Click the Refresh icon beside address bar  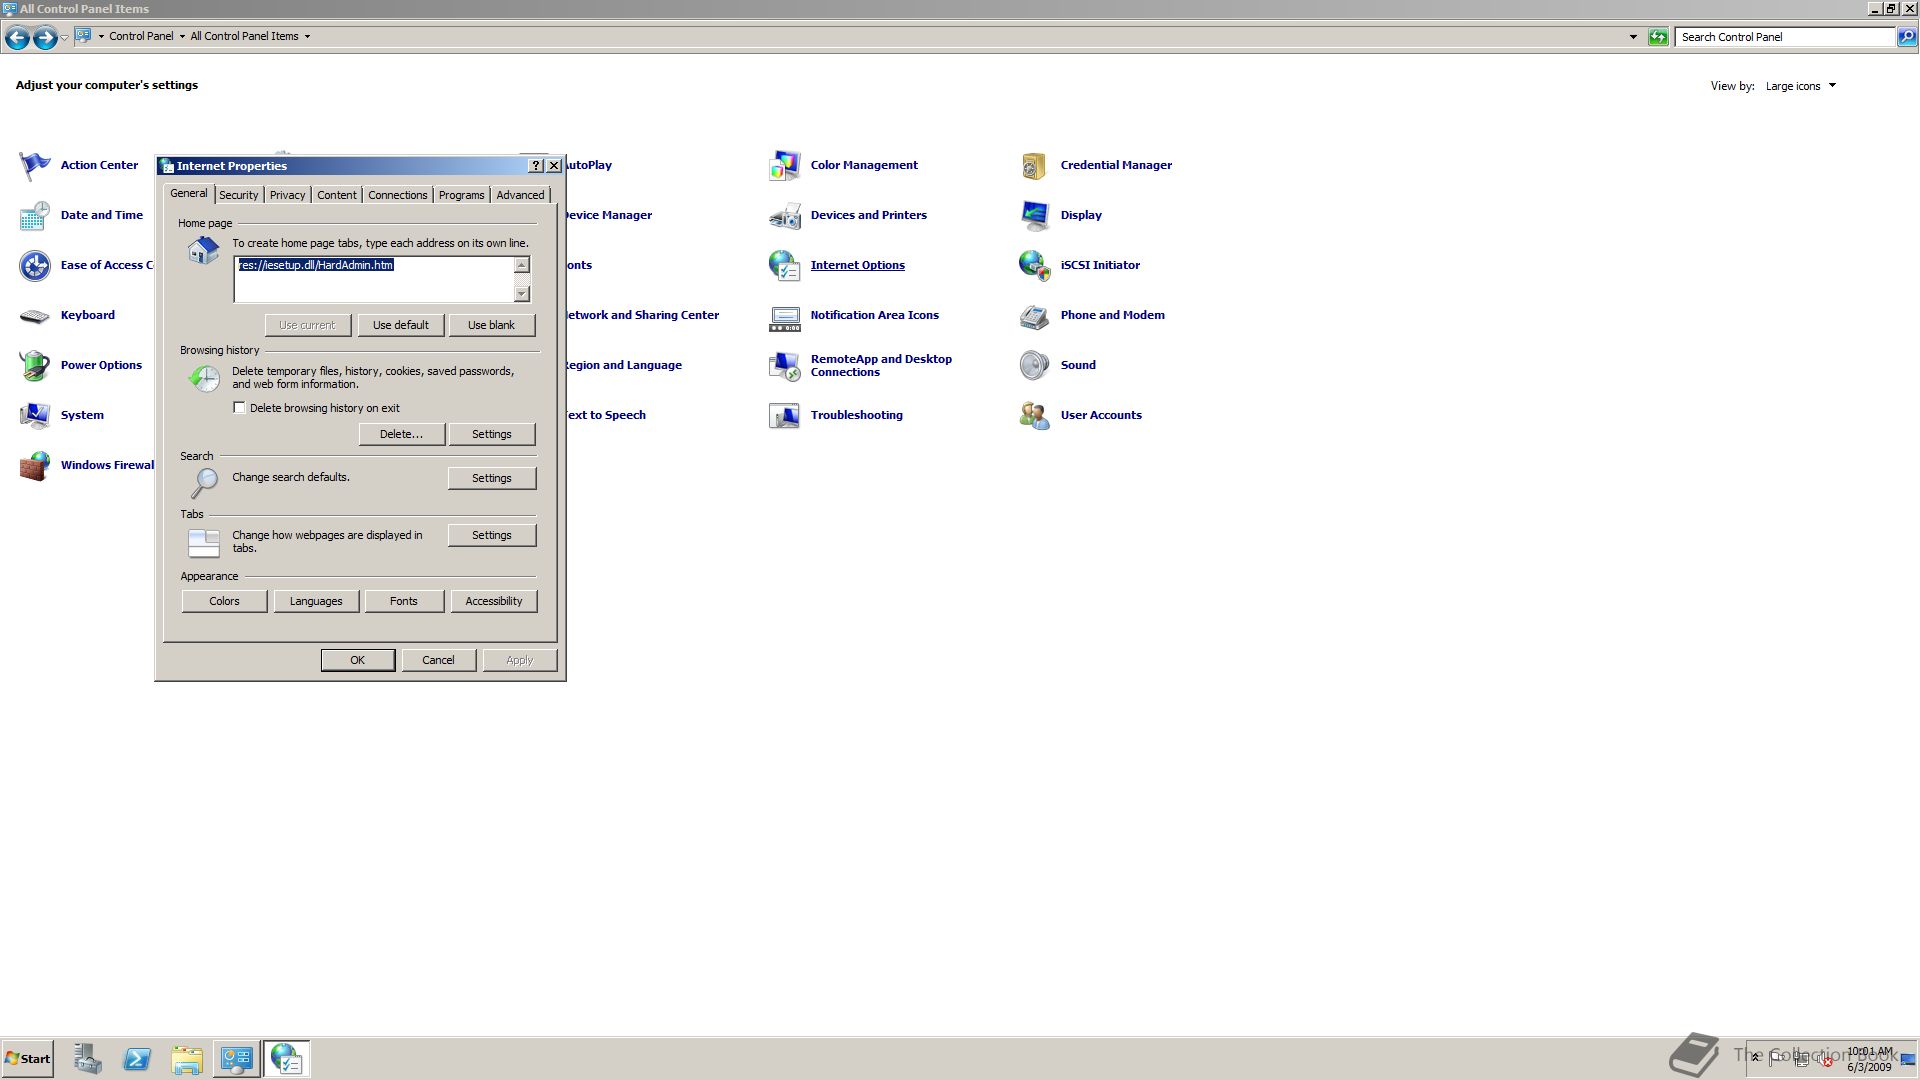(x=1658, y=37)
